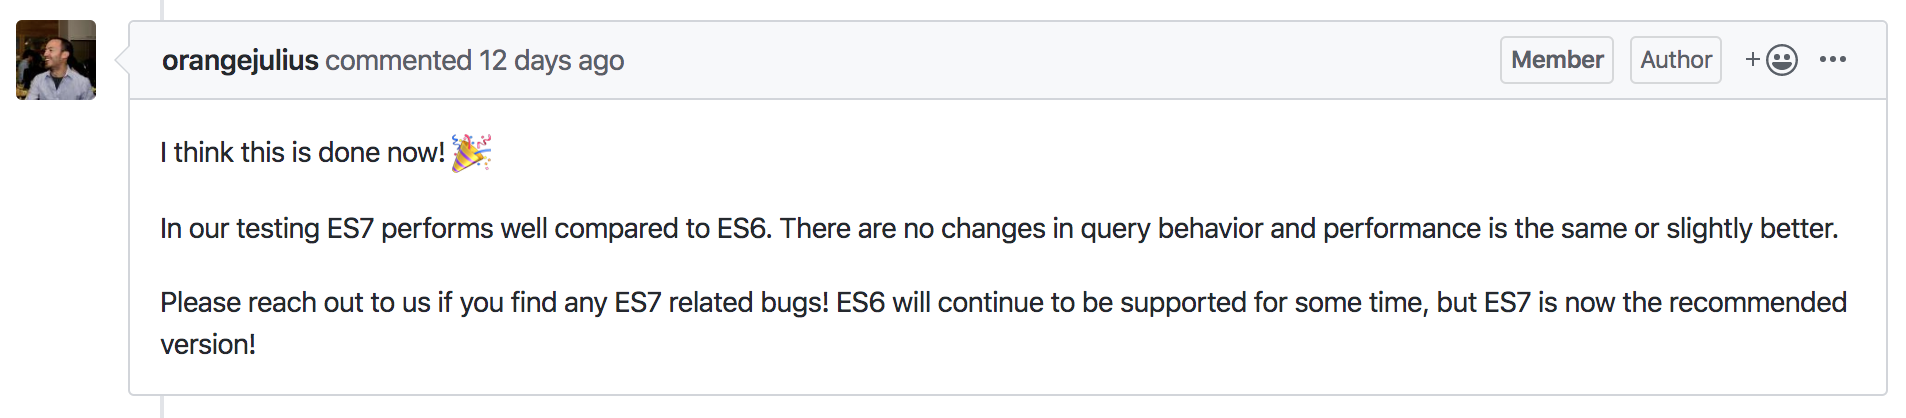Click the Member badge
This screenshot has height=418, width=1906.
tap(1556, 60)
